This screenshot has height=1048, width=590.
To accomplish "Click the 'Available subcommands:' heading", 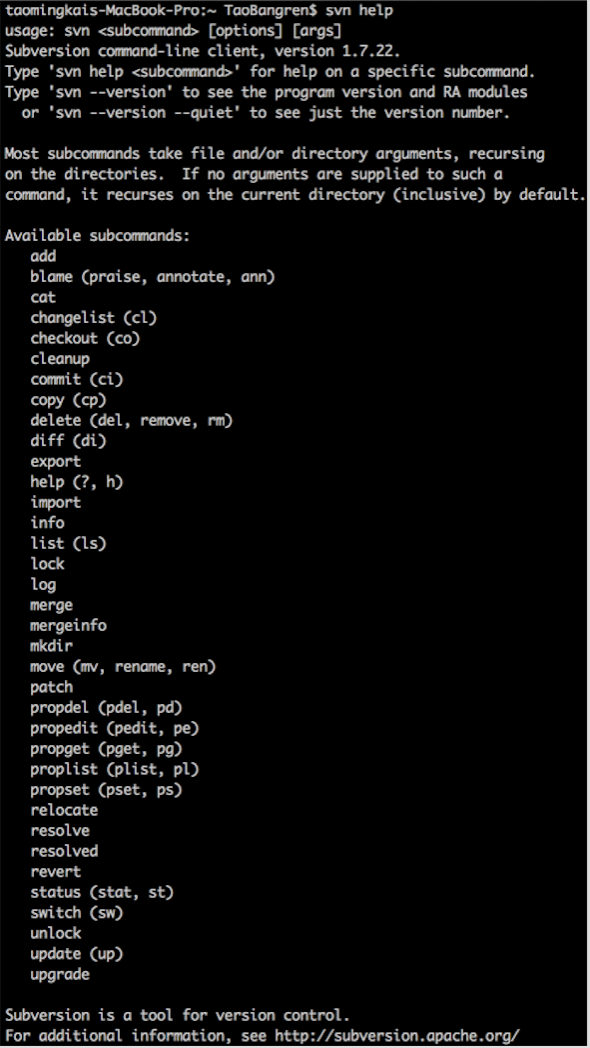I will tap(98, 236).
